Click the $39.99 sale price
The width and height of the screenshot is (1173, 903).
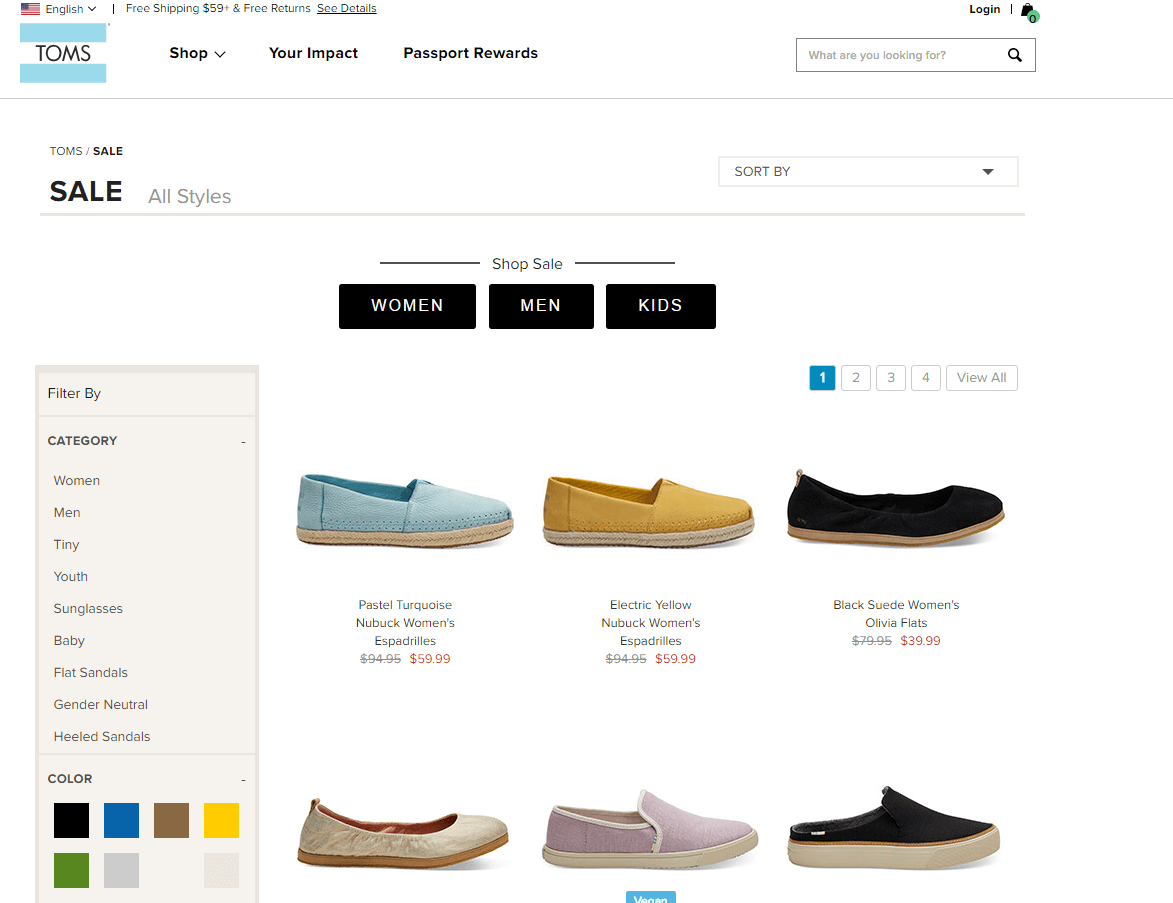(920, 640)
